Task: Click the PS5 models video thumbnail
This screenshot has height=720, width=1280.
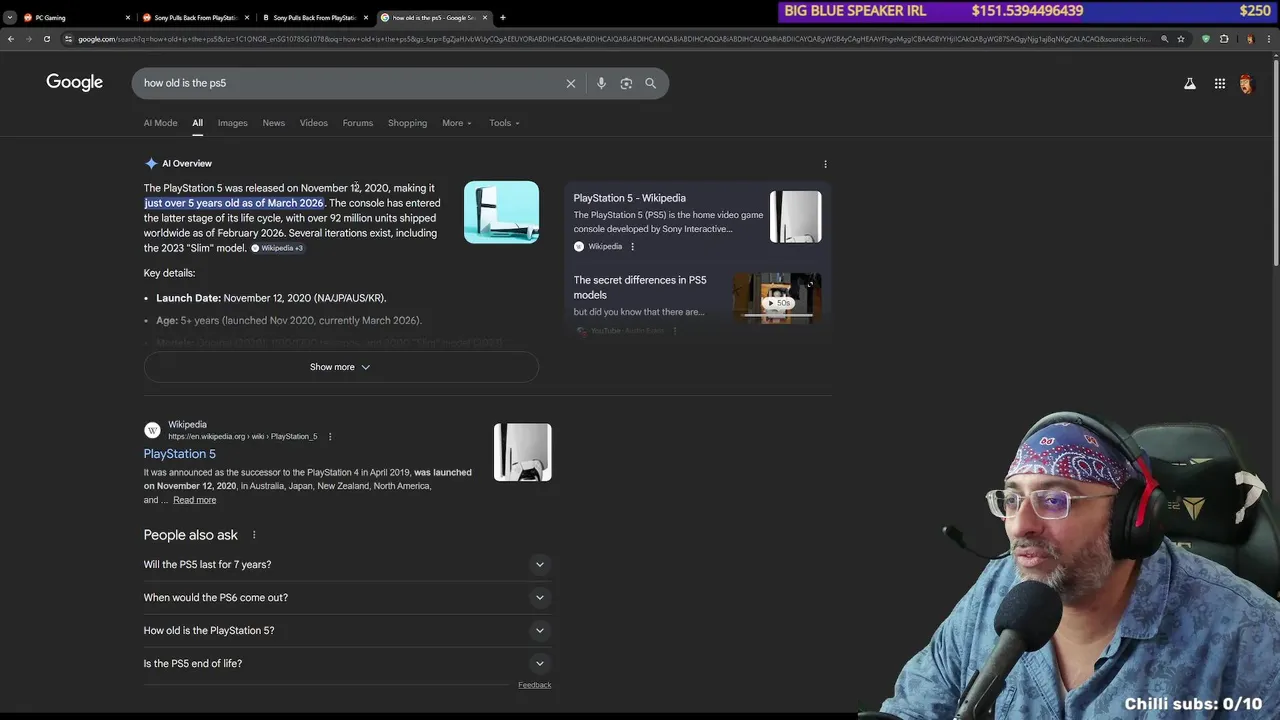Action: [x=777, y=297]
